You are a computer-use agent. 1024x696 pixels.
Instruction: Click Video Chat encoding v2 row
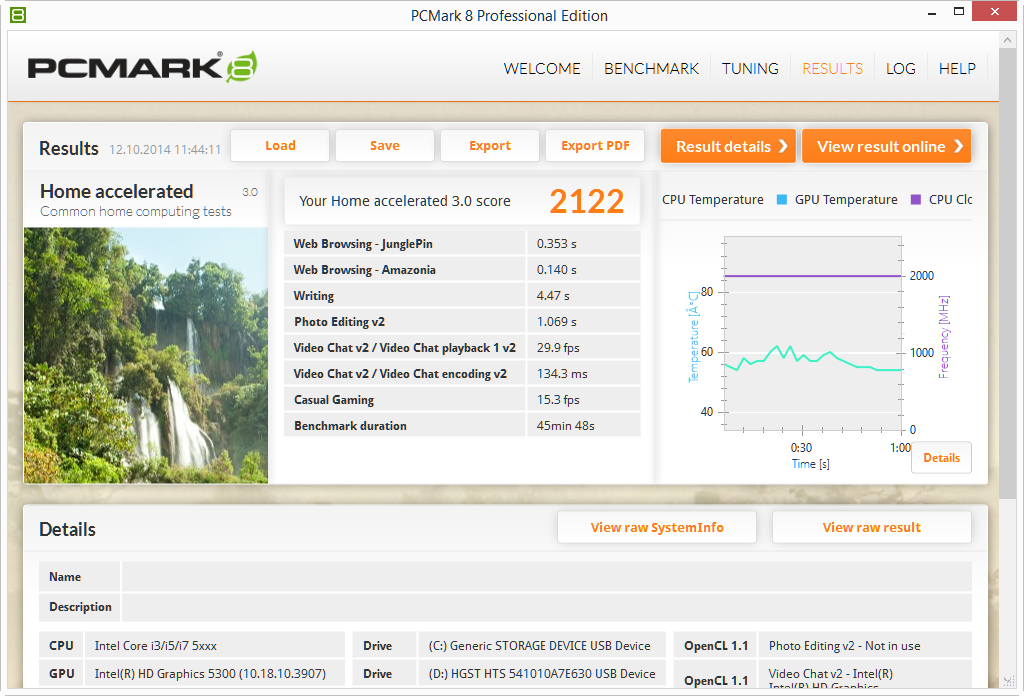click(x=462, y=374)
